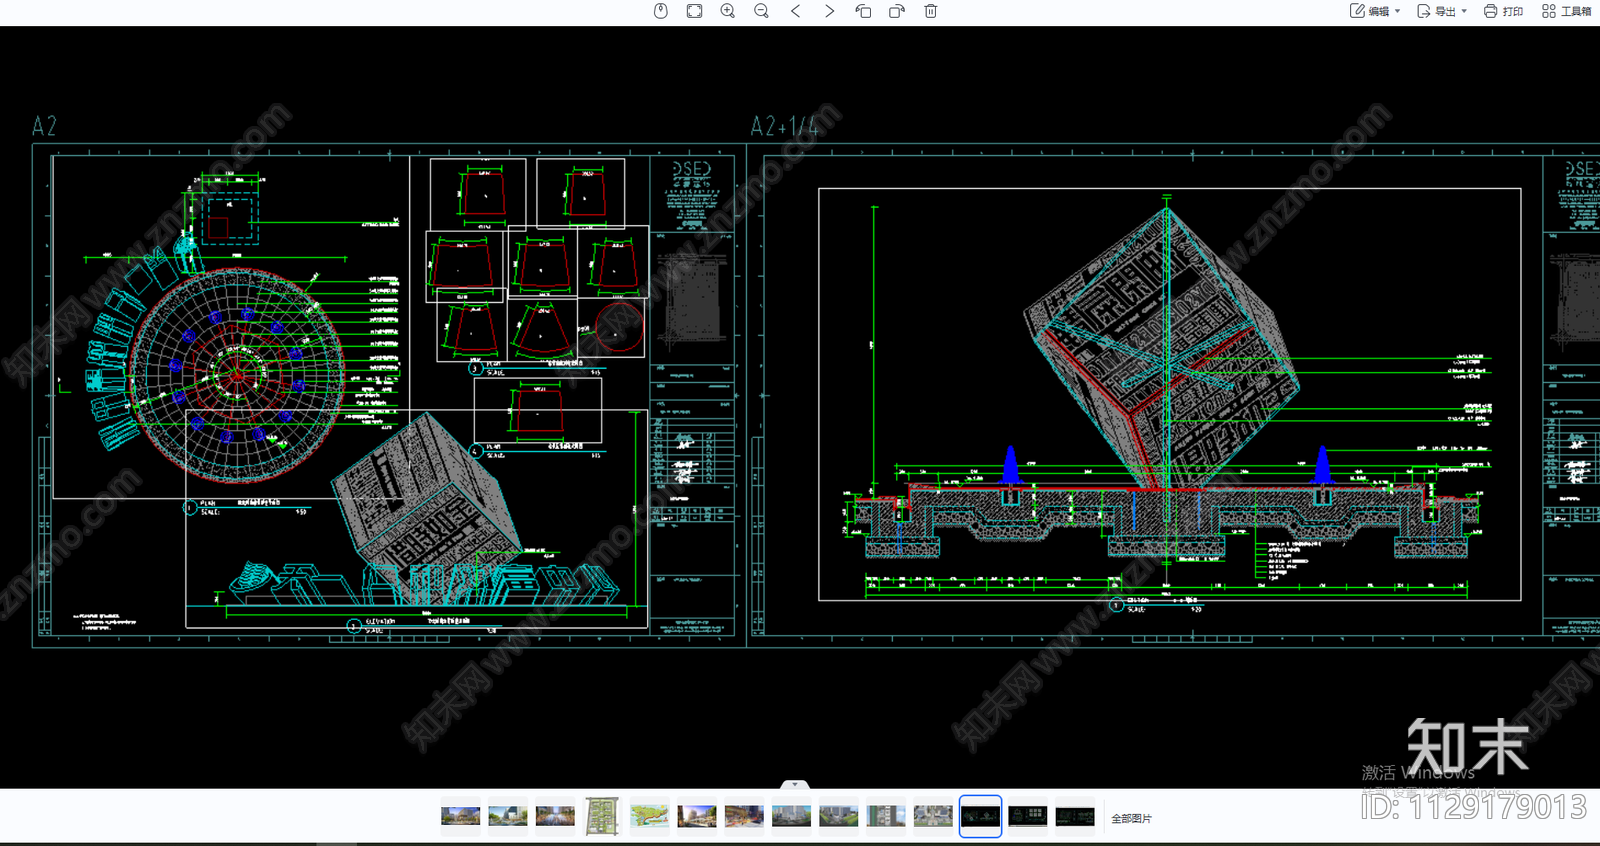Screen dimensions: 1600x846
Task: Click the mouse scroll mode icon
Action: pyautogui.click(x=661, y=11)
